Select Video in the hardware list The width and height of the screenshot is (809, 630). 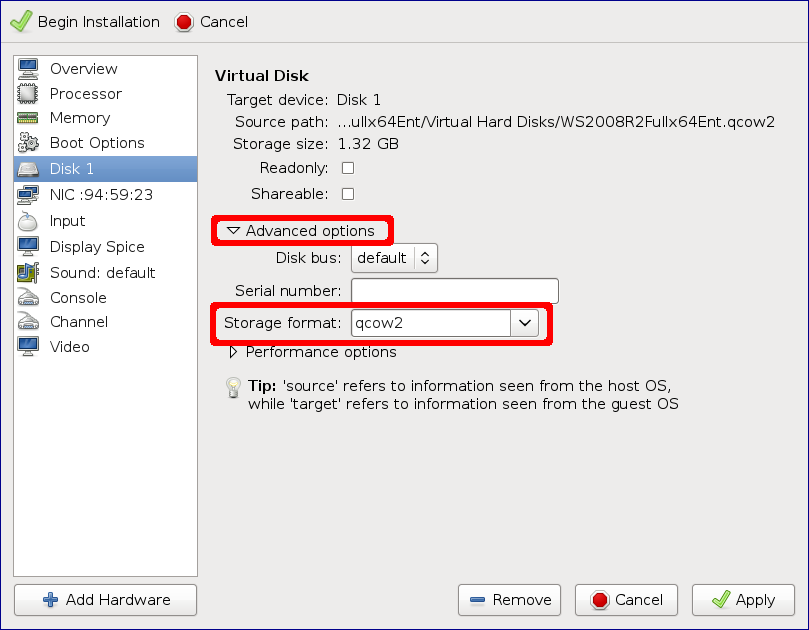pos(70,347)
